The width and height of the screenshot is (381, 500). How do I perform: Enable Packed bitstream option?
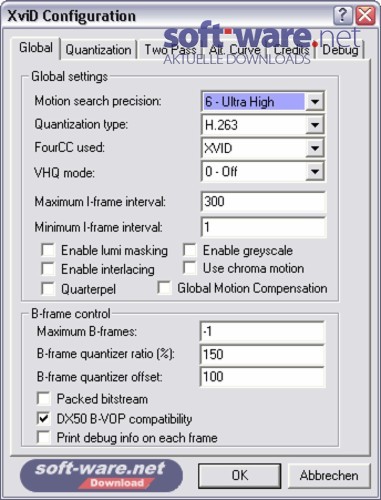click(44, 399)
